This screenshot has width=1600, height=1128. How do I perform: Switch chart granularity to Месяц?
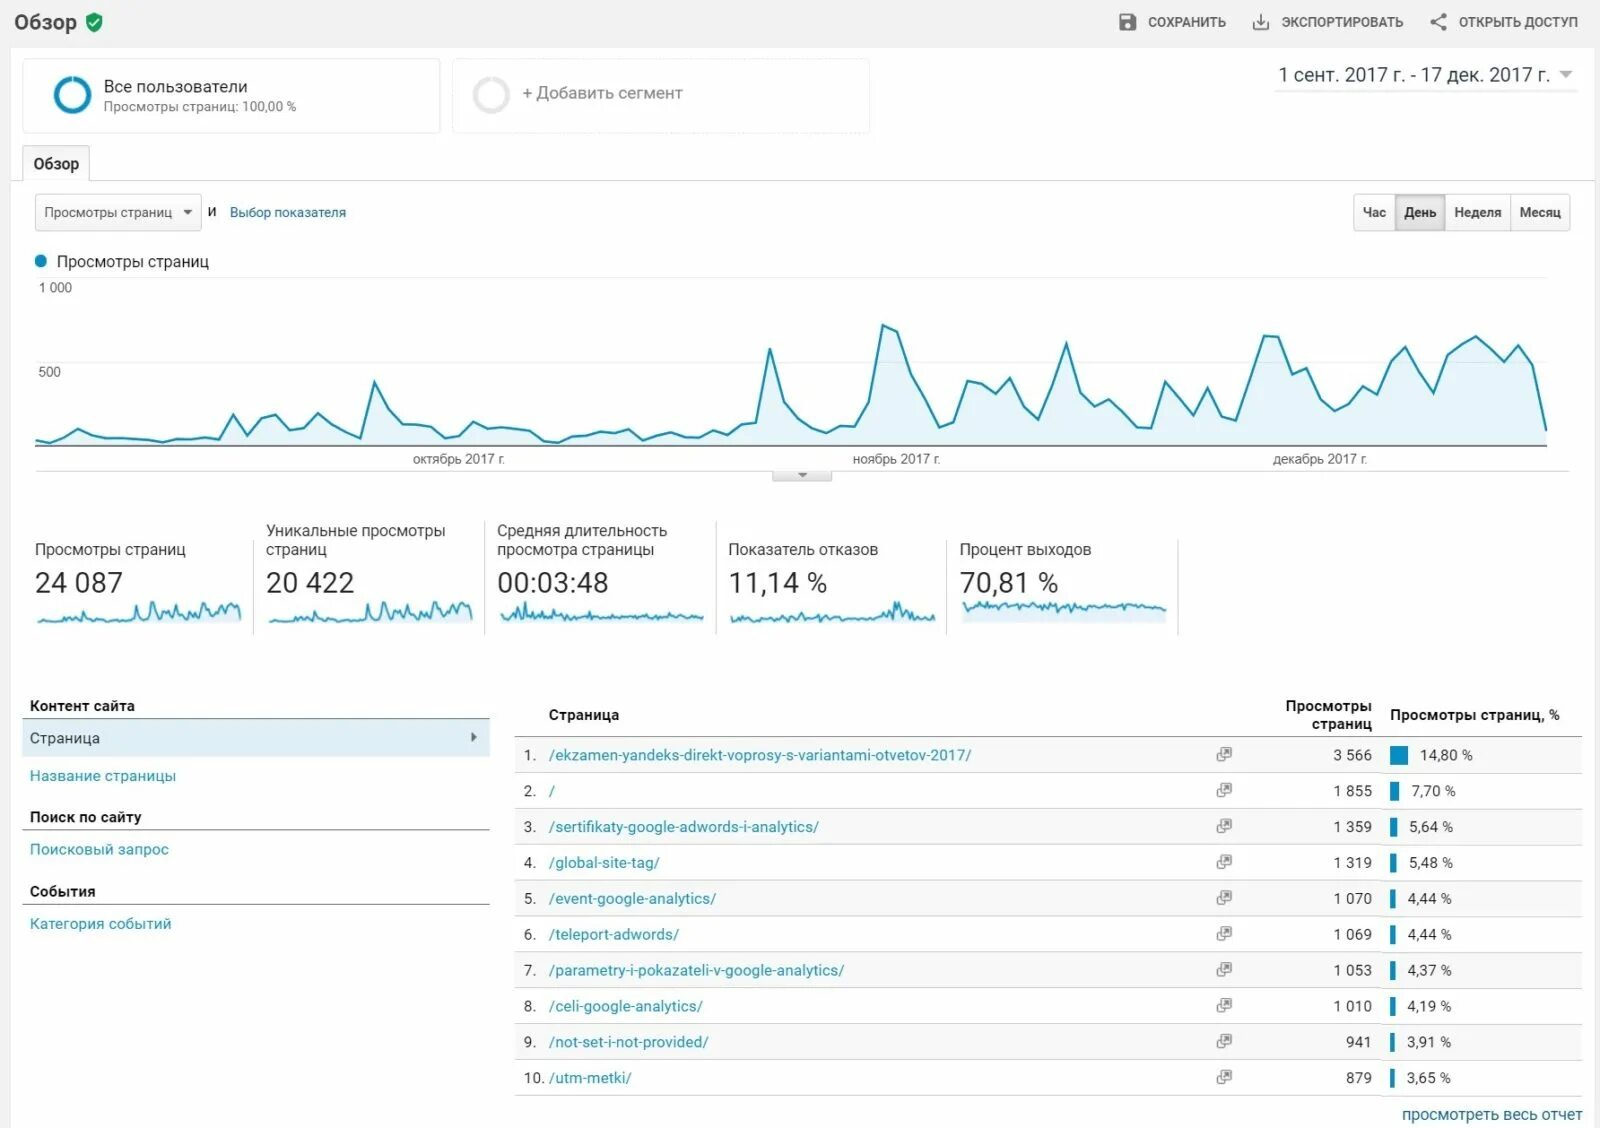(1540, 212)
